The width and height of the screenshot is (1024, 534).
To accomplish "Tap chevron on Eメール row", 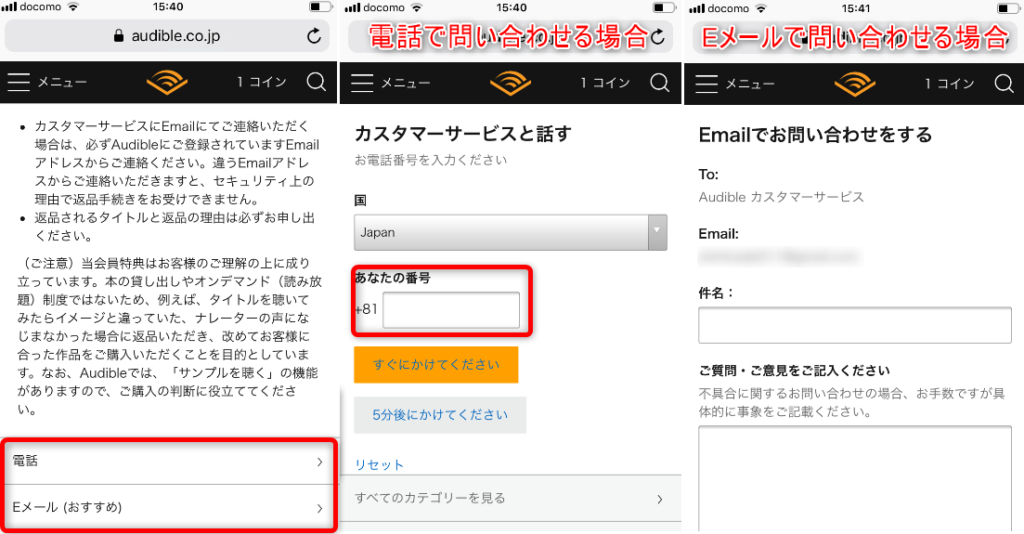I will tap(319, 508).
